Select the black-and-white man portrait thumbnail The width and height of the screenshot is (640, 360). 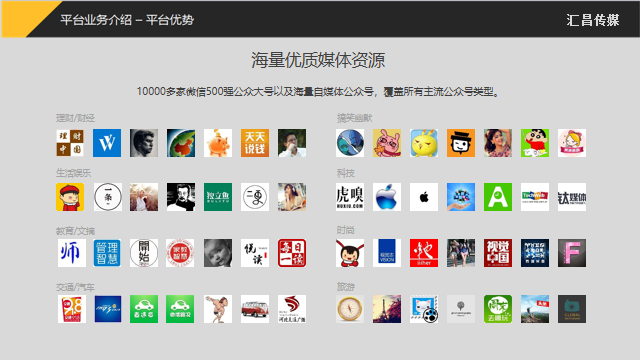click(181, 197)
